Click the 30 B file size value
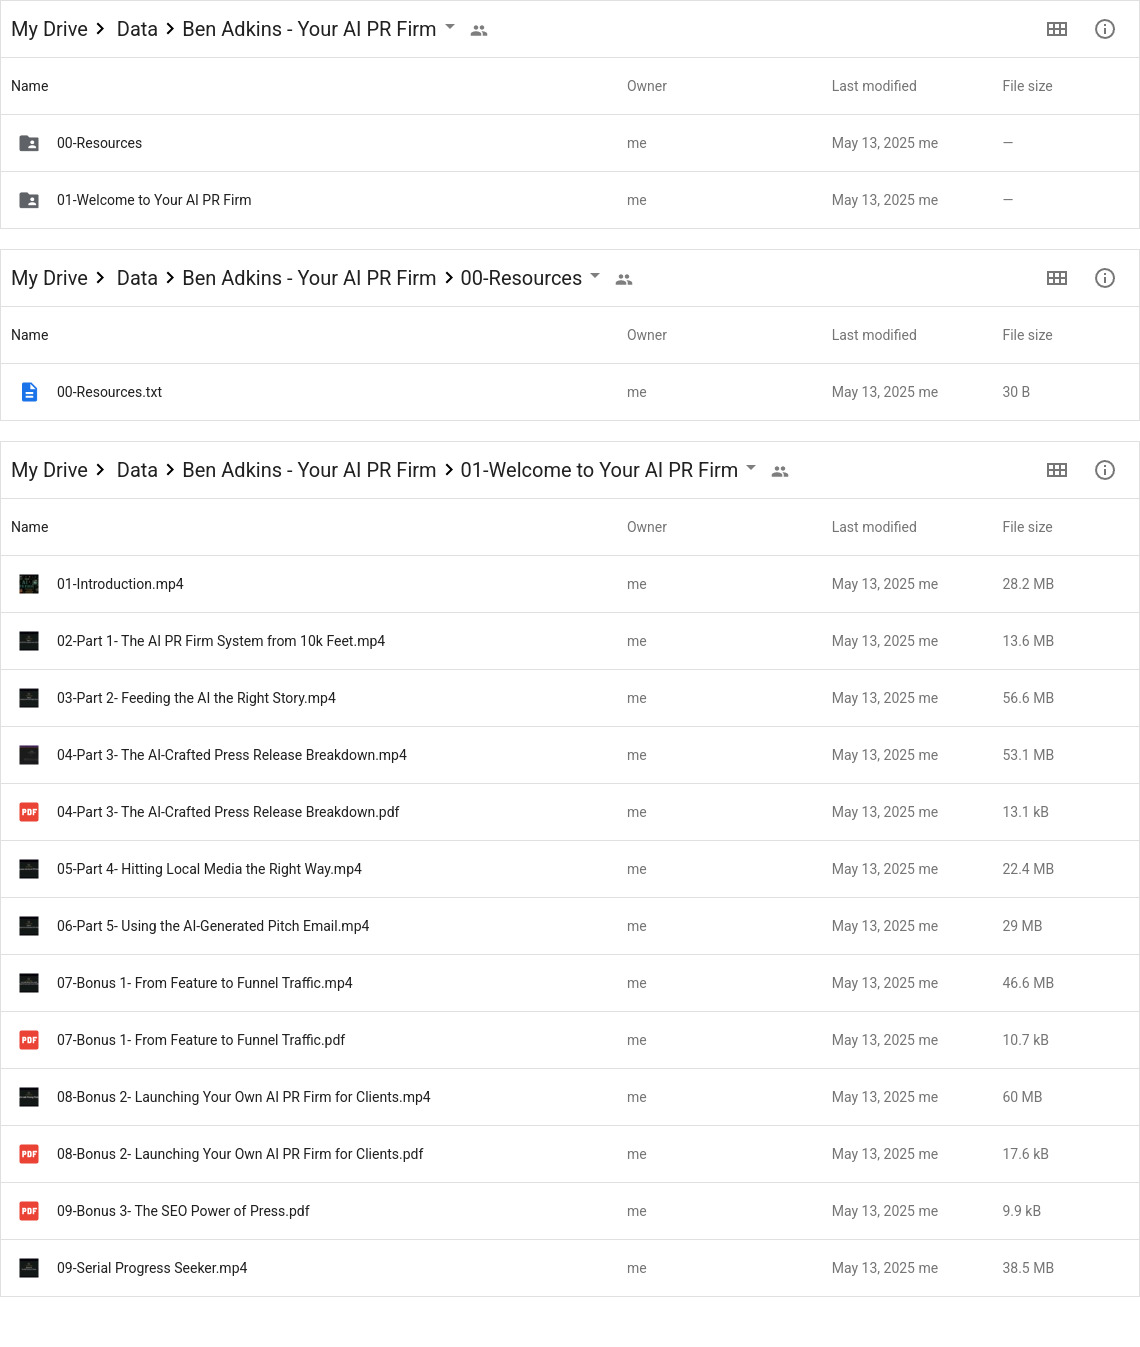 pos(1016,392)
